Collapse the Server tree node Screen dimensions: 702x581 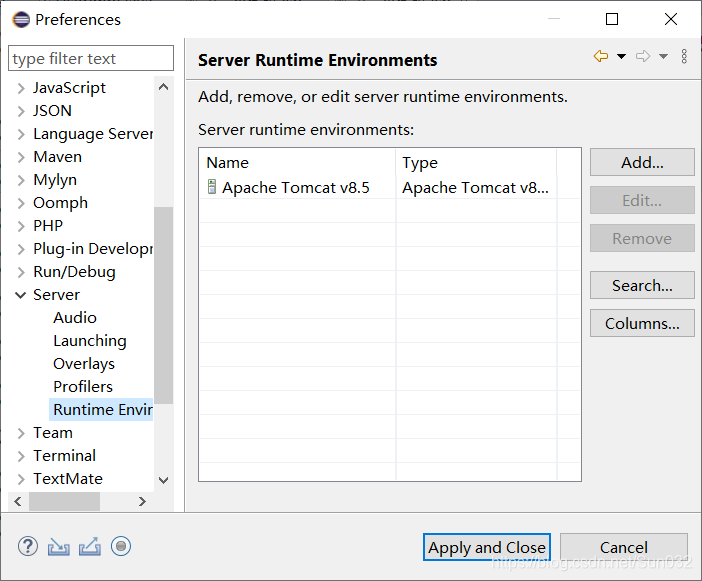pyautogui.click(x=21, y=295)
